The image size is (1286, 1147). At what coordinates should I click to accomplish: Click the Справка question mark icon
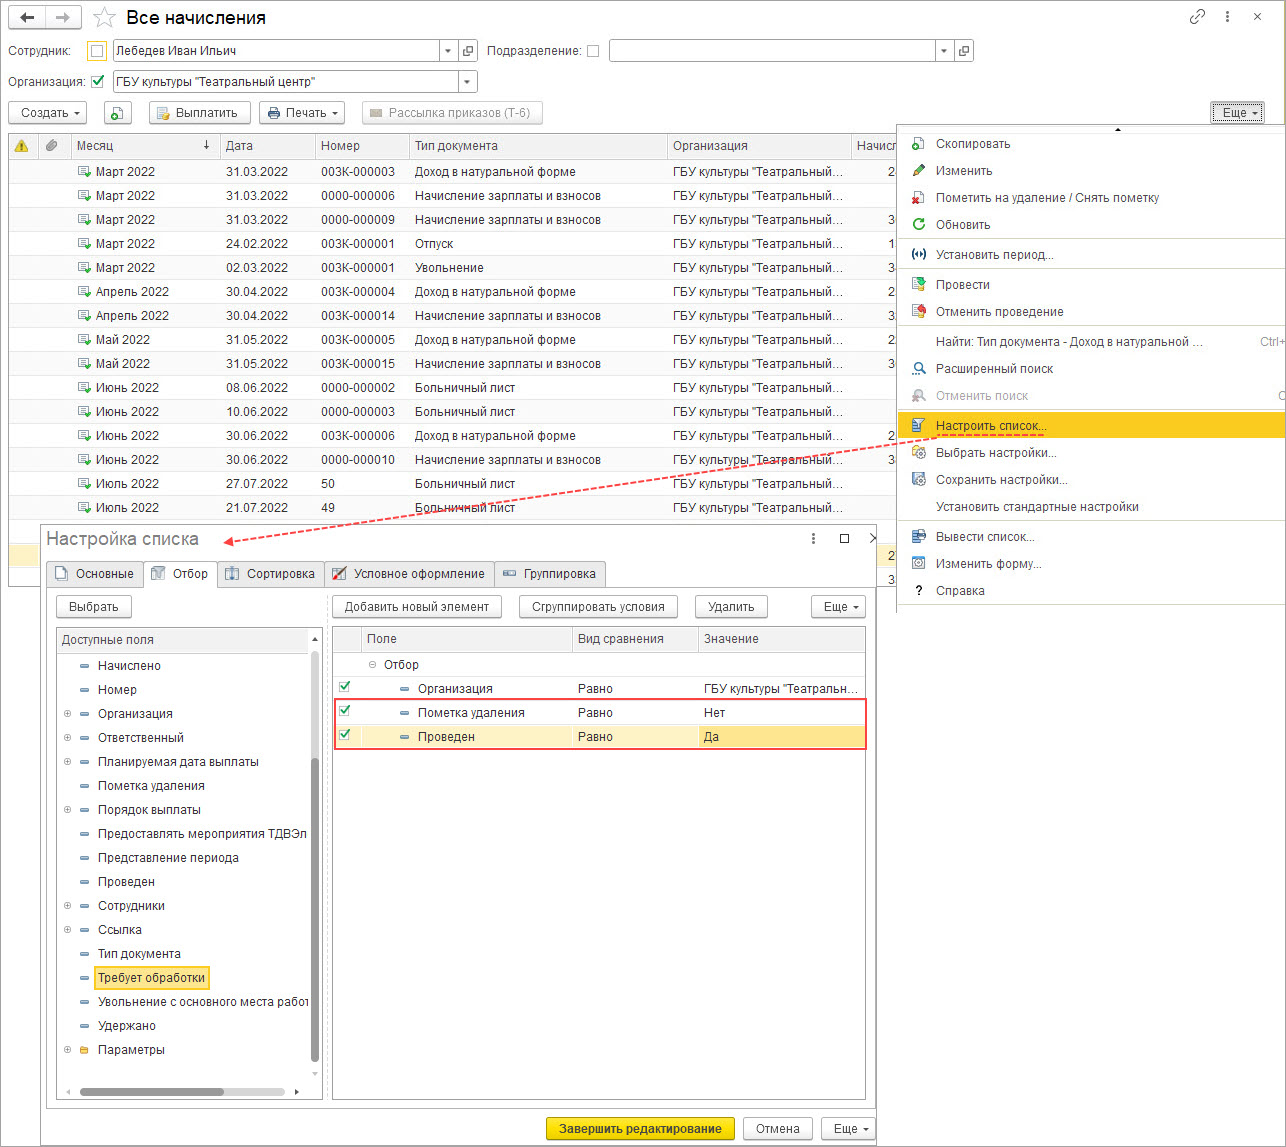[918, 591]
